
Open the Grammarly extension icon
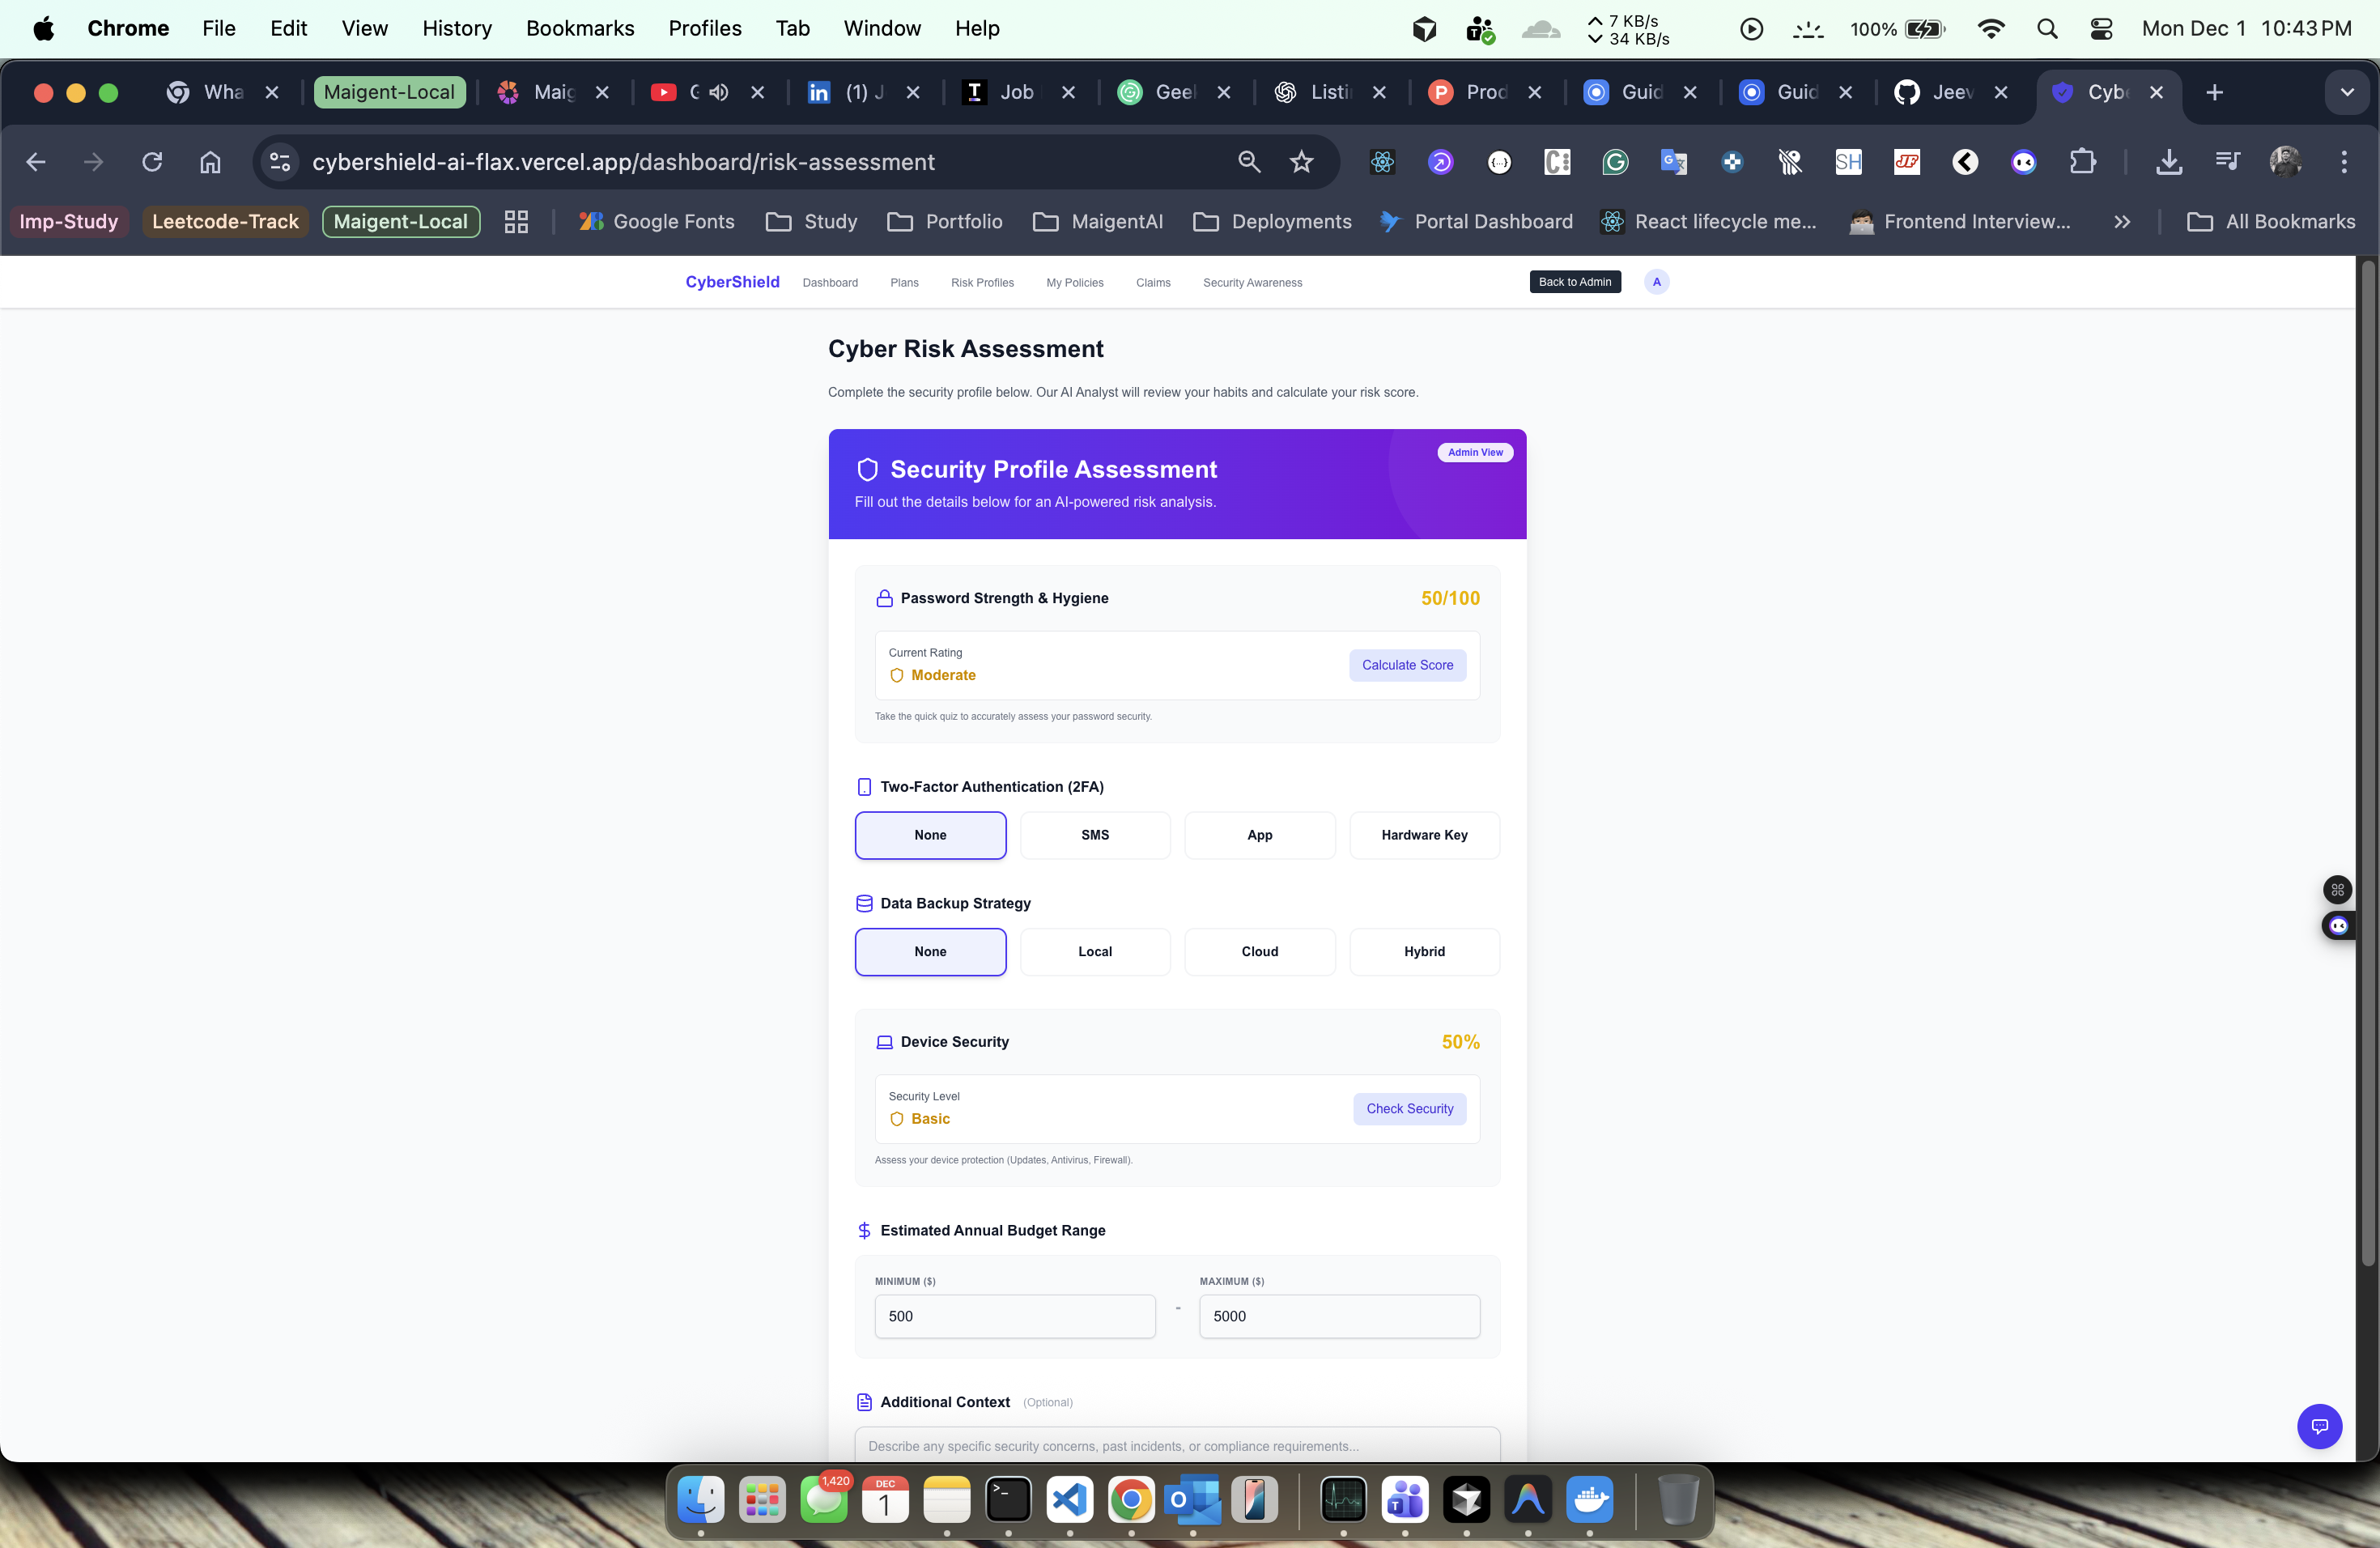1615,162
